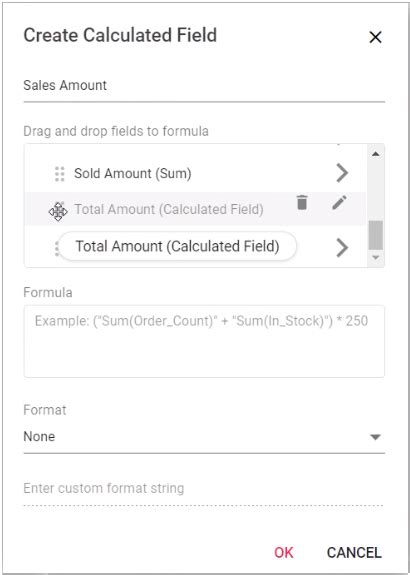Click the CANCEL button
Viewport: 410px width, 575px height.
tap(354, 552)
